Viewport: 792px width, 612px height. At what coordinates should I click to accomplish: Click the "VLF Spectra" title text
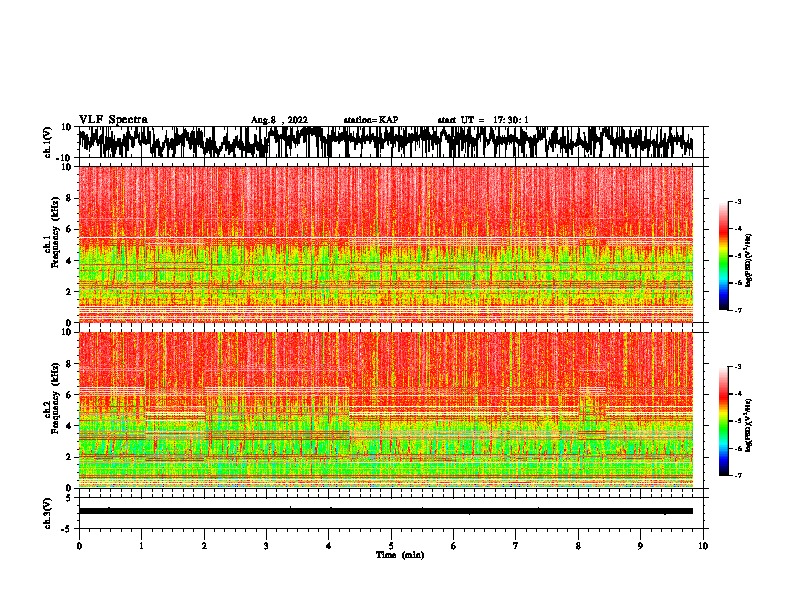coord(113,120)
